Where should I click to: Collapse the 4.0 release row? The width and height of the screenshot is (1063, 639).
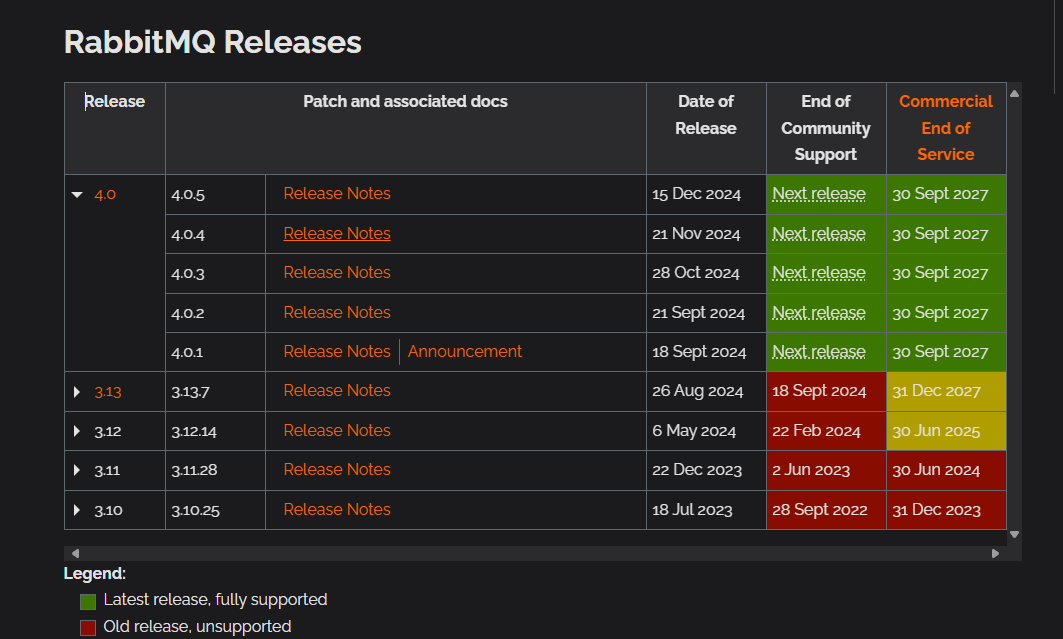coord(77,194)
